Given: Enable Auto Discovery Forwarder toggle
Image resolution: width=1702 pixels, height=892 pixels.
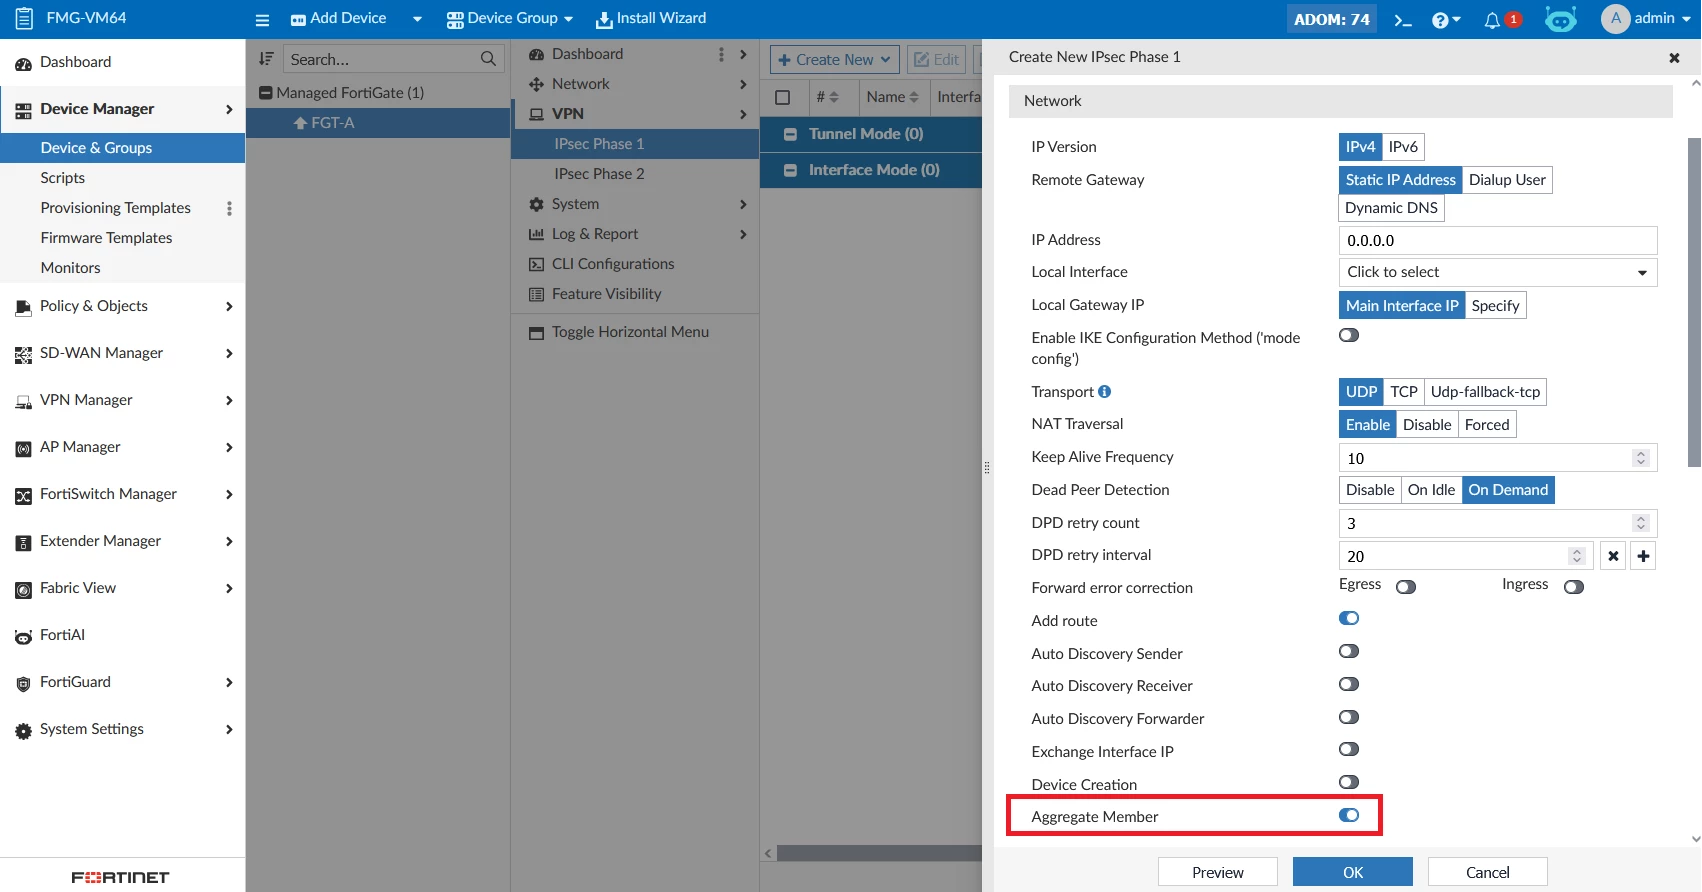Looking at the screenshot, I should 1349,717.
